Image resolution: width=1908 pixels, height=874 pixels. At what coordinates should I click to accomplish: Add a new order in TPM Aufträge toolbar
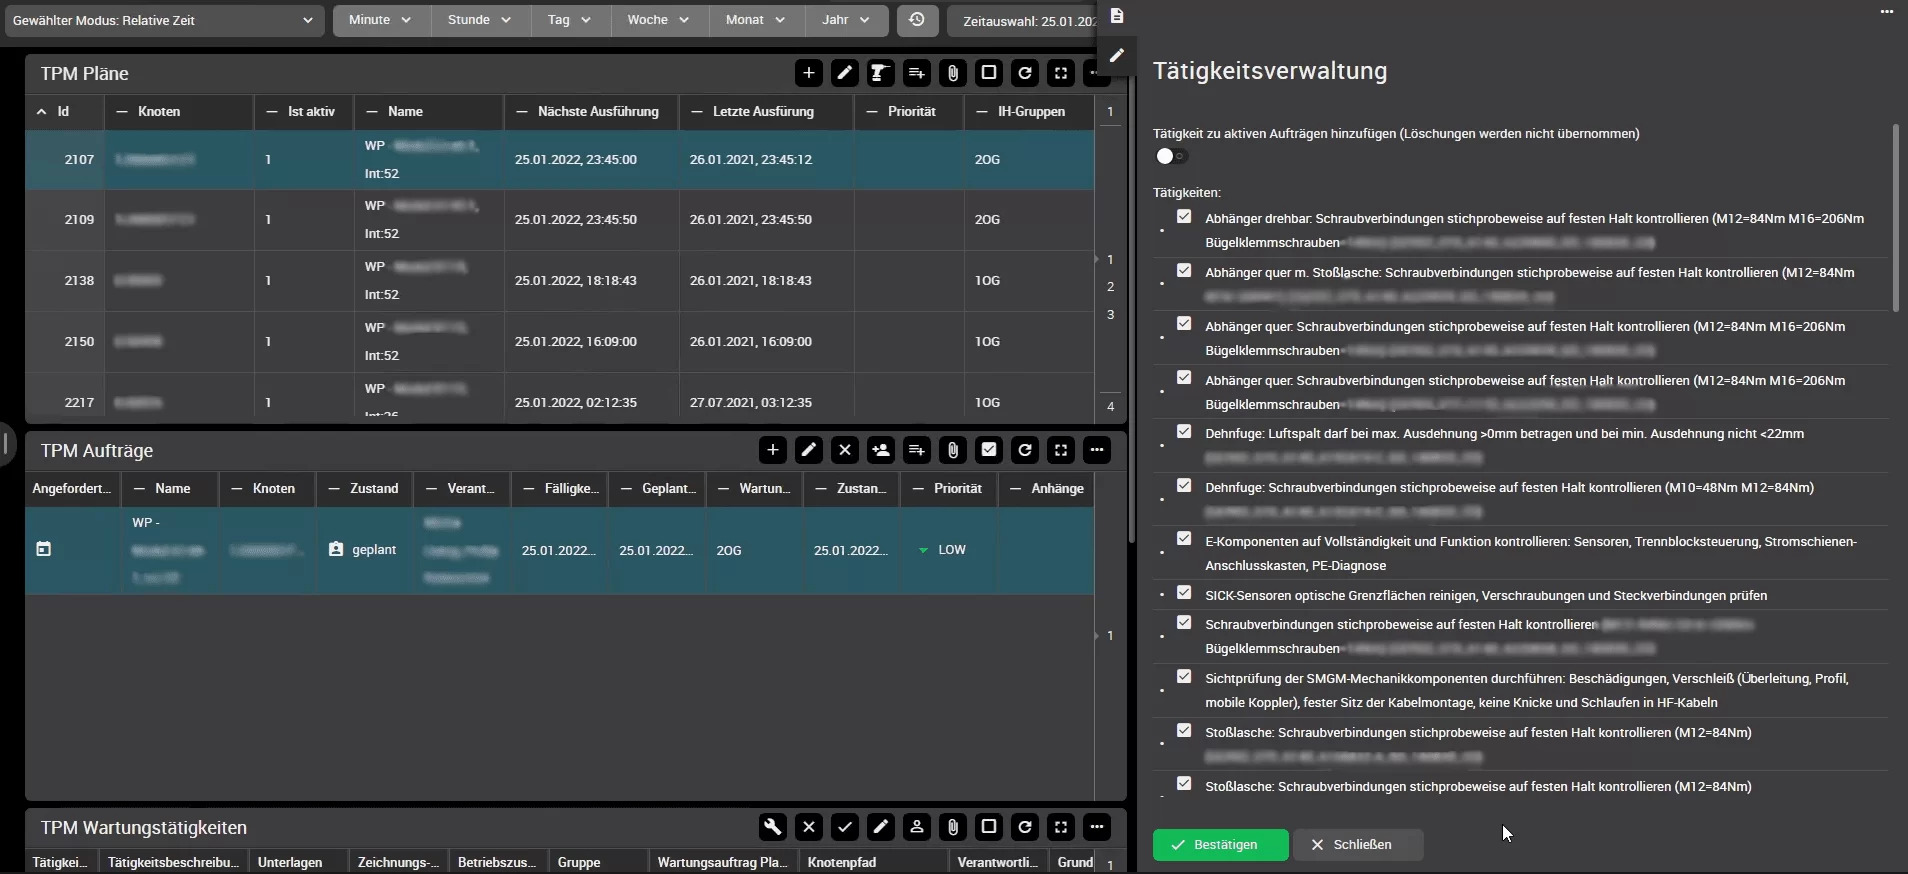(x=773, y=450)
